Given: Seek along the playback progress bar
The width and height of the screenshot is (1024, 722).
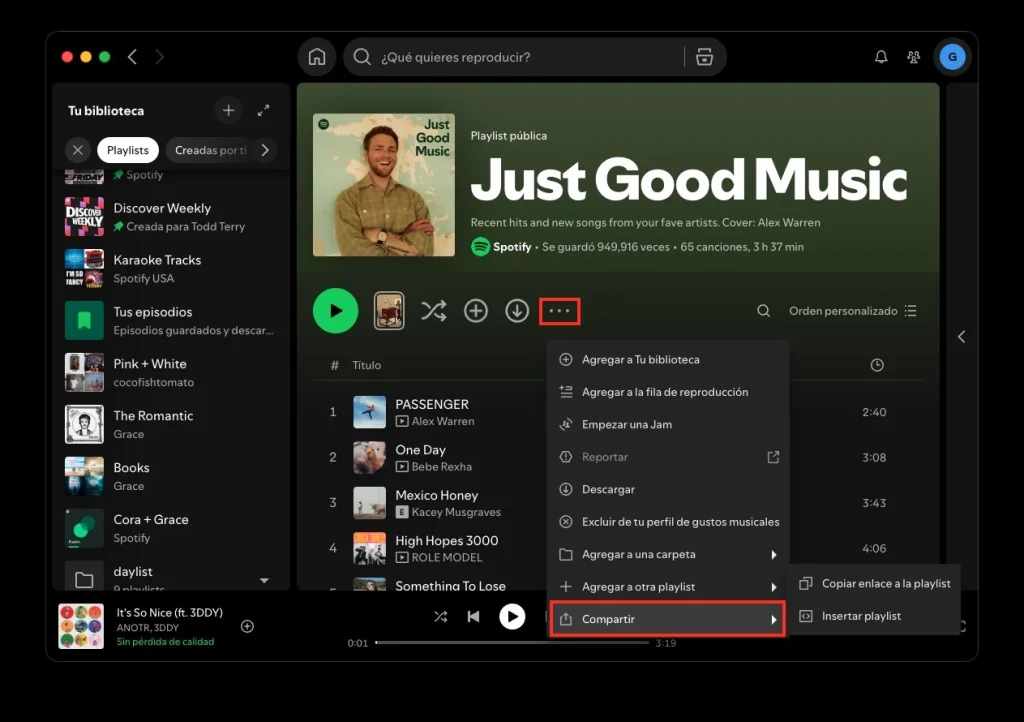Looking at the screenshot, I should point(512,642).
